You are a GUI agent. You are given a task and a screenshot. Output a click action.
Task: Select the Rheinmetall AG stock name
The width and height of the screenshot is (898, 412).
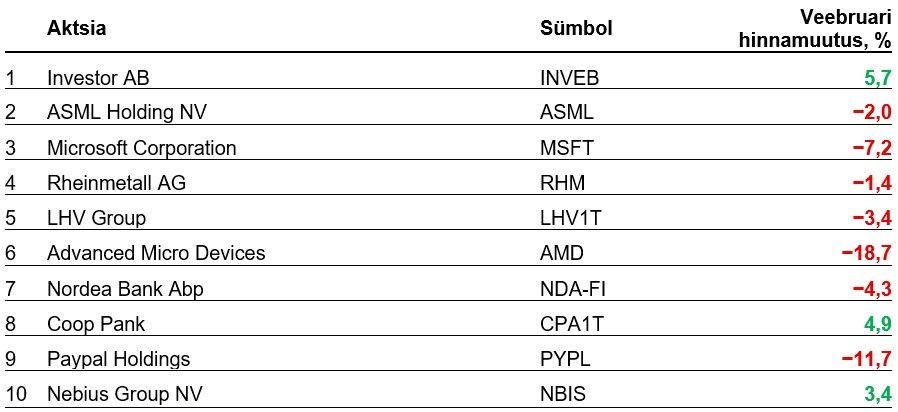116,183
